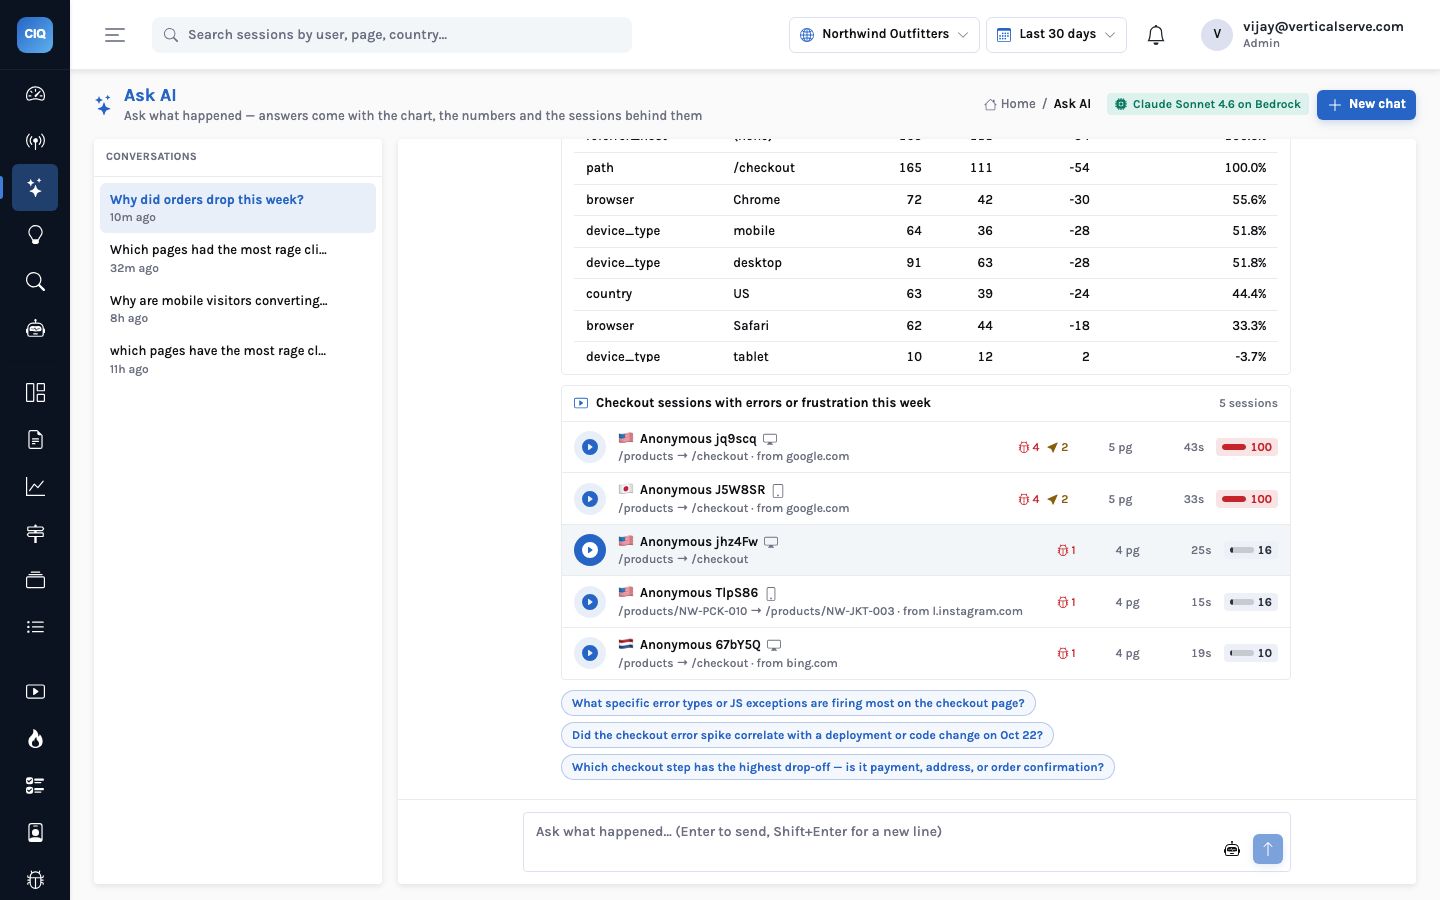Click the robot icon in chat input

coord(1232,849)
